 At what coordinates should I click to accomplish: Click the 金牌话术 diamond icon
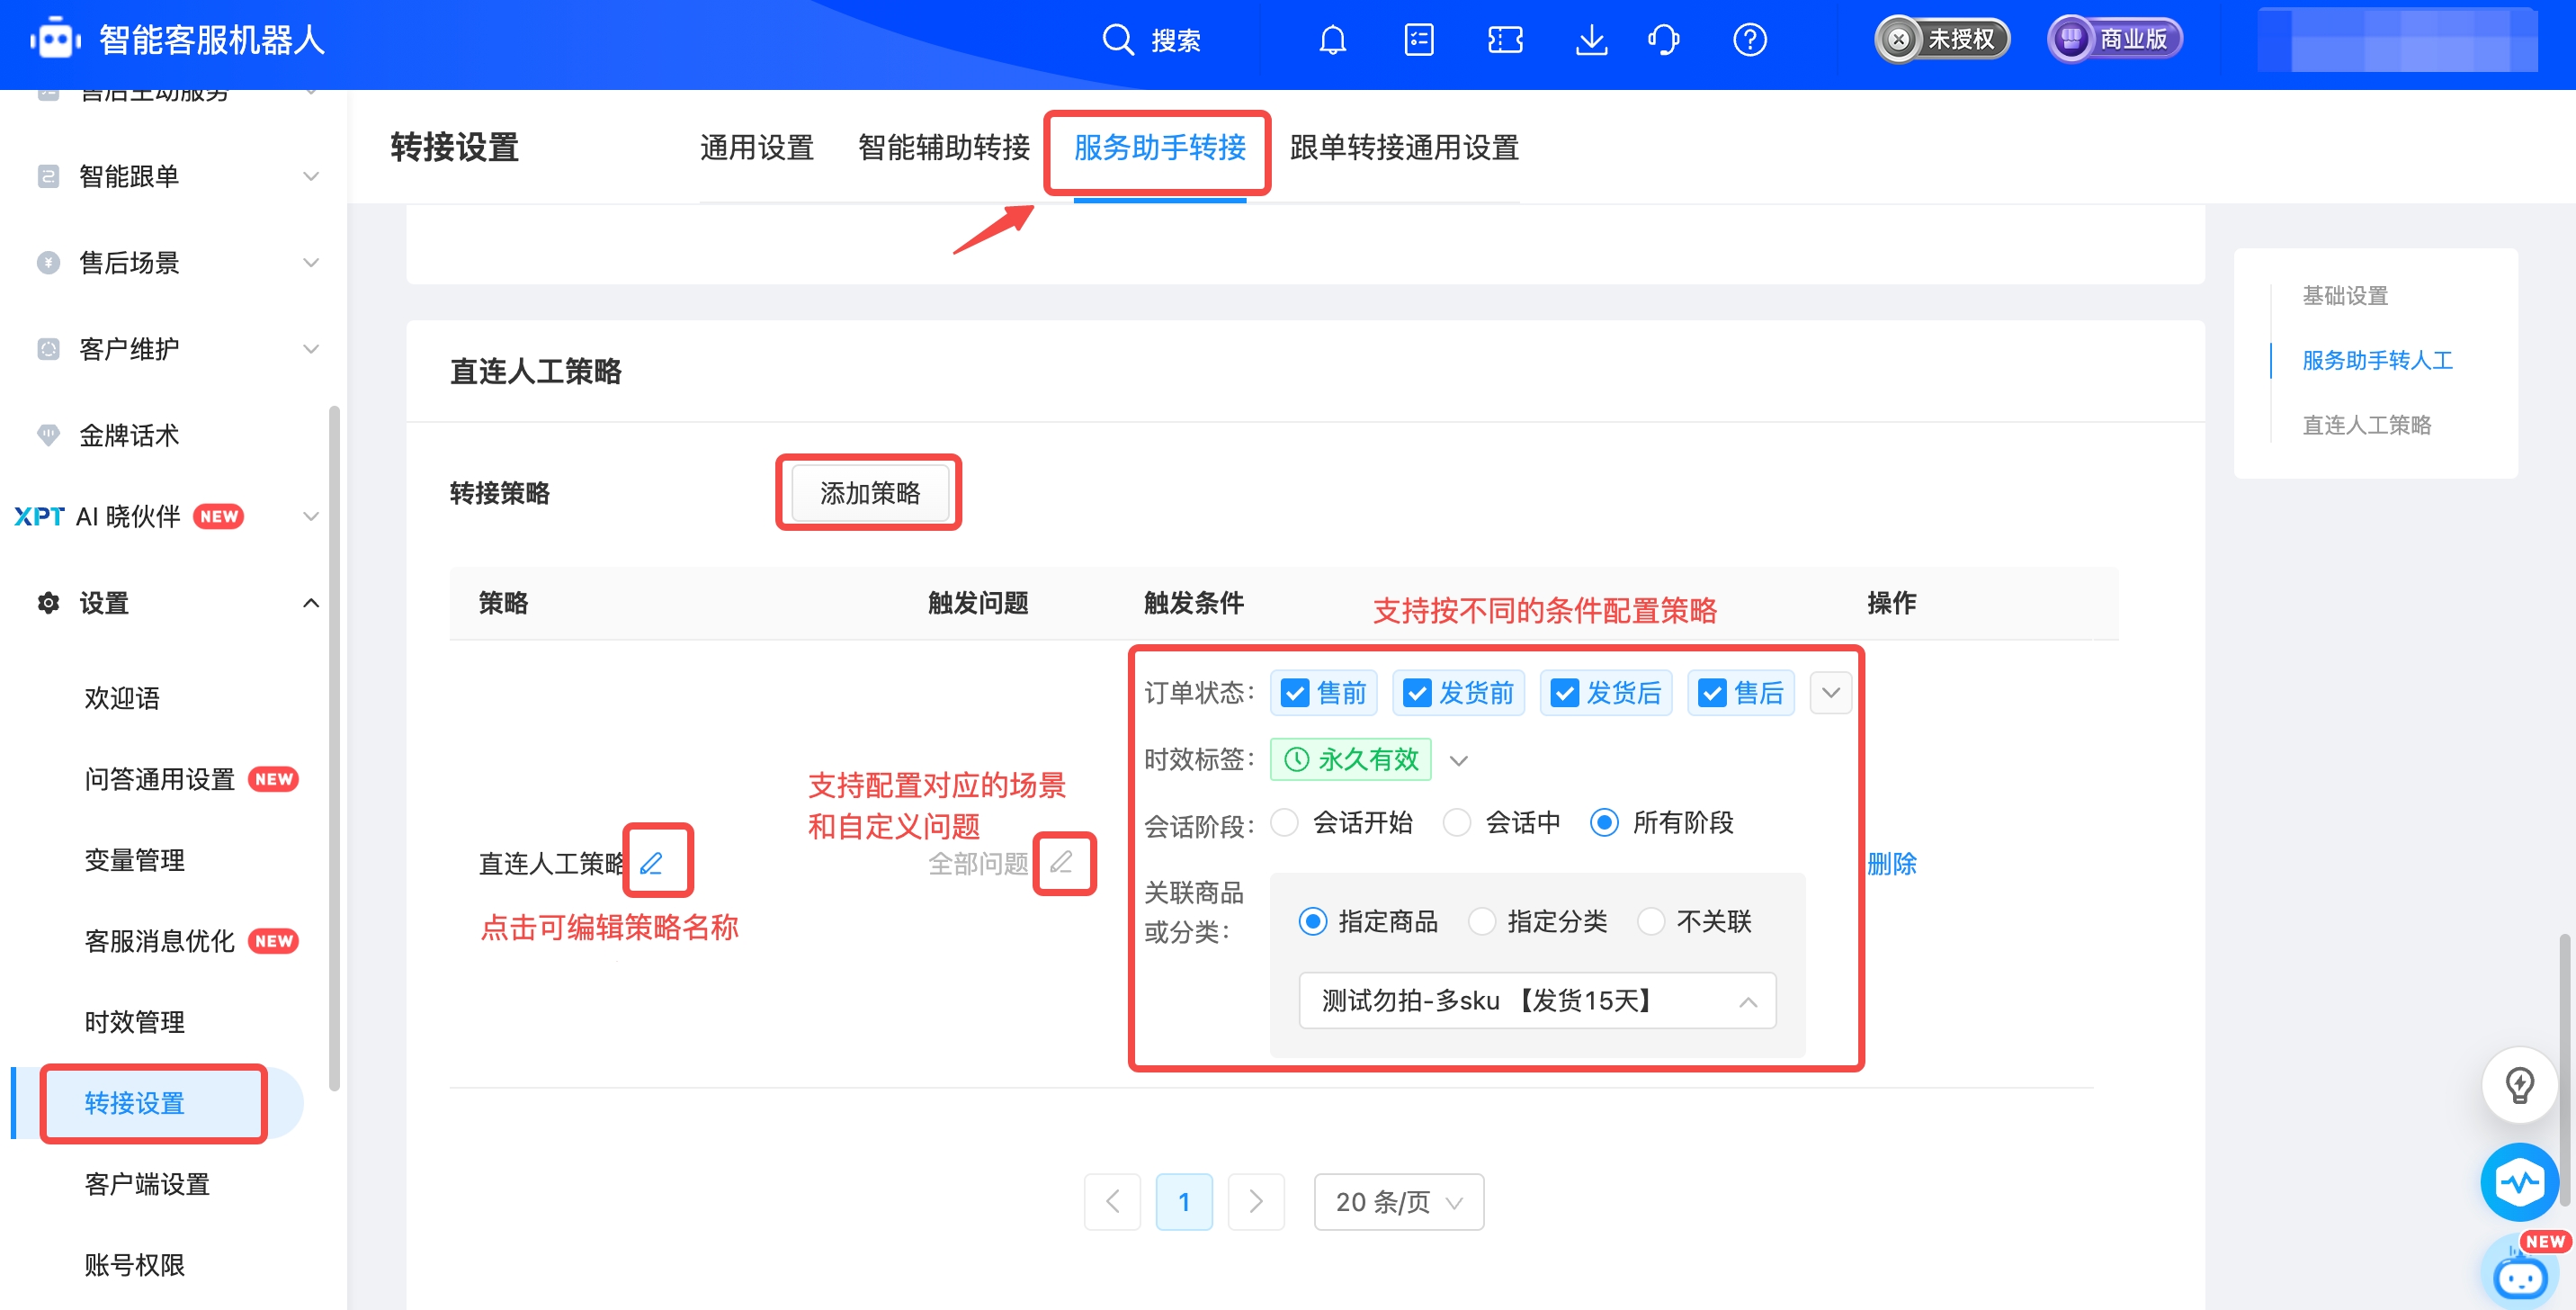point(48,435)
